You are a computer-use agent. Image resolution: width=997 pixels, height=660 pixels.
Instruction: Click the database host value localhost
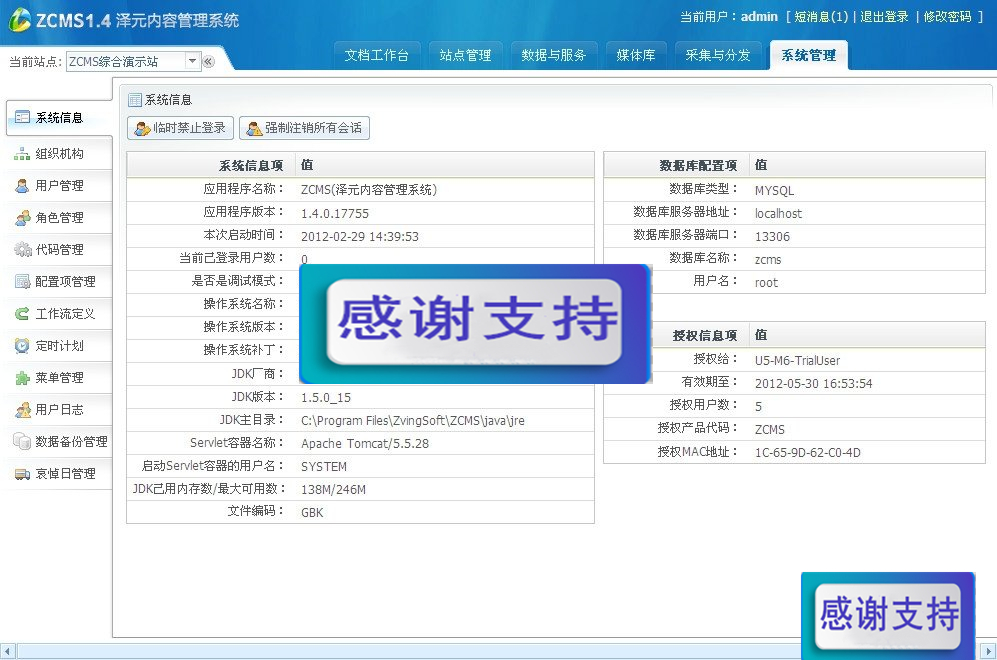pos(778,214)
